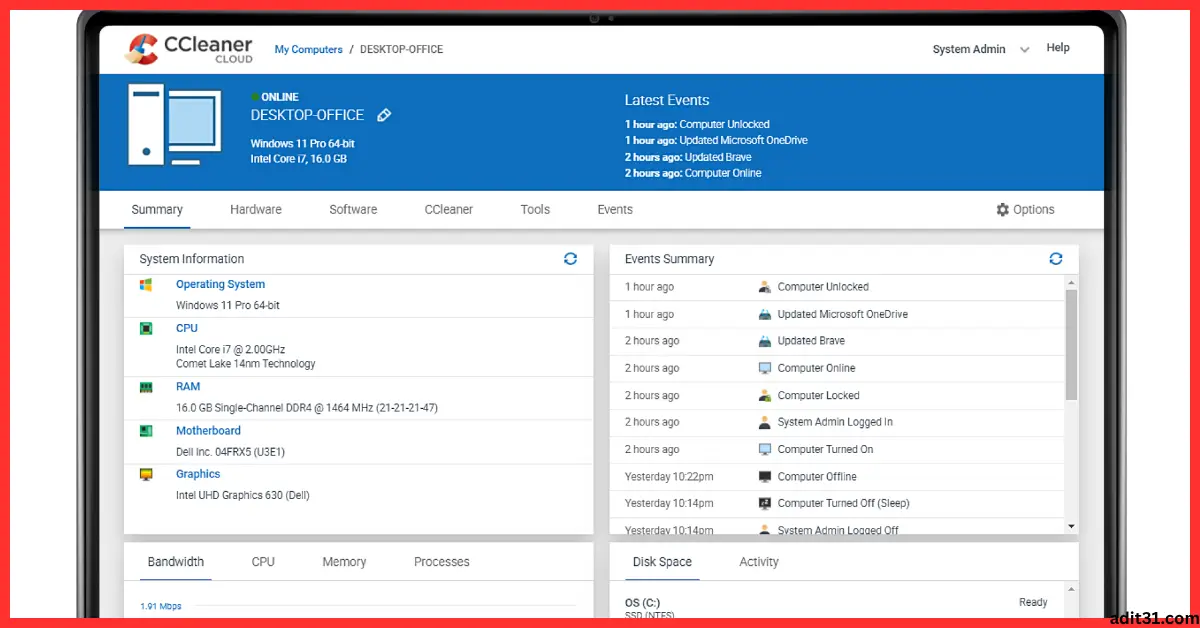Click 'Latest Events' heading in blue header
Screen dimensions: 1200x628
(667, 100)
